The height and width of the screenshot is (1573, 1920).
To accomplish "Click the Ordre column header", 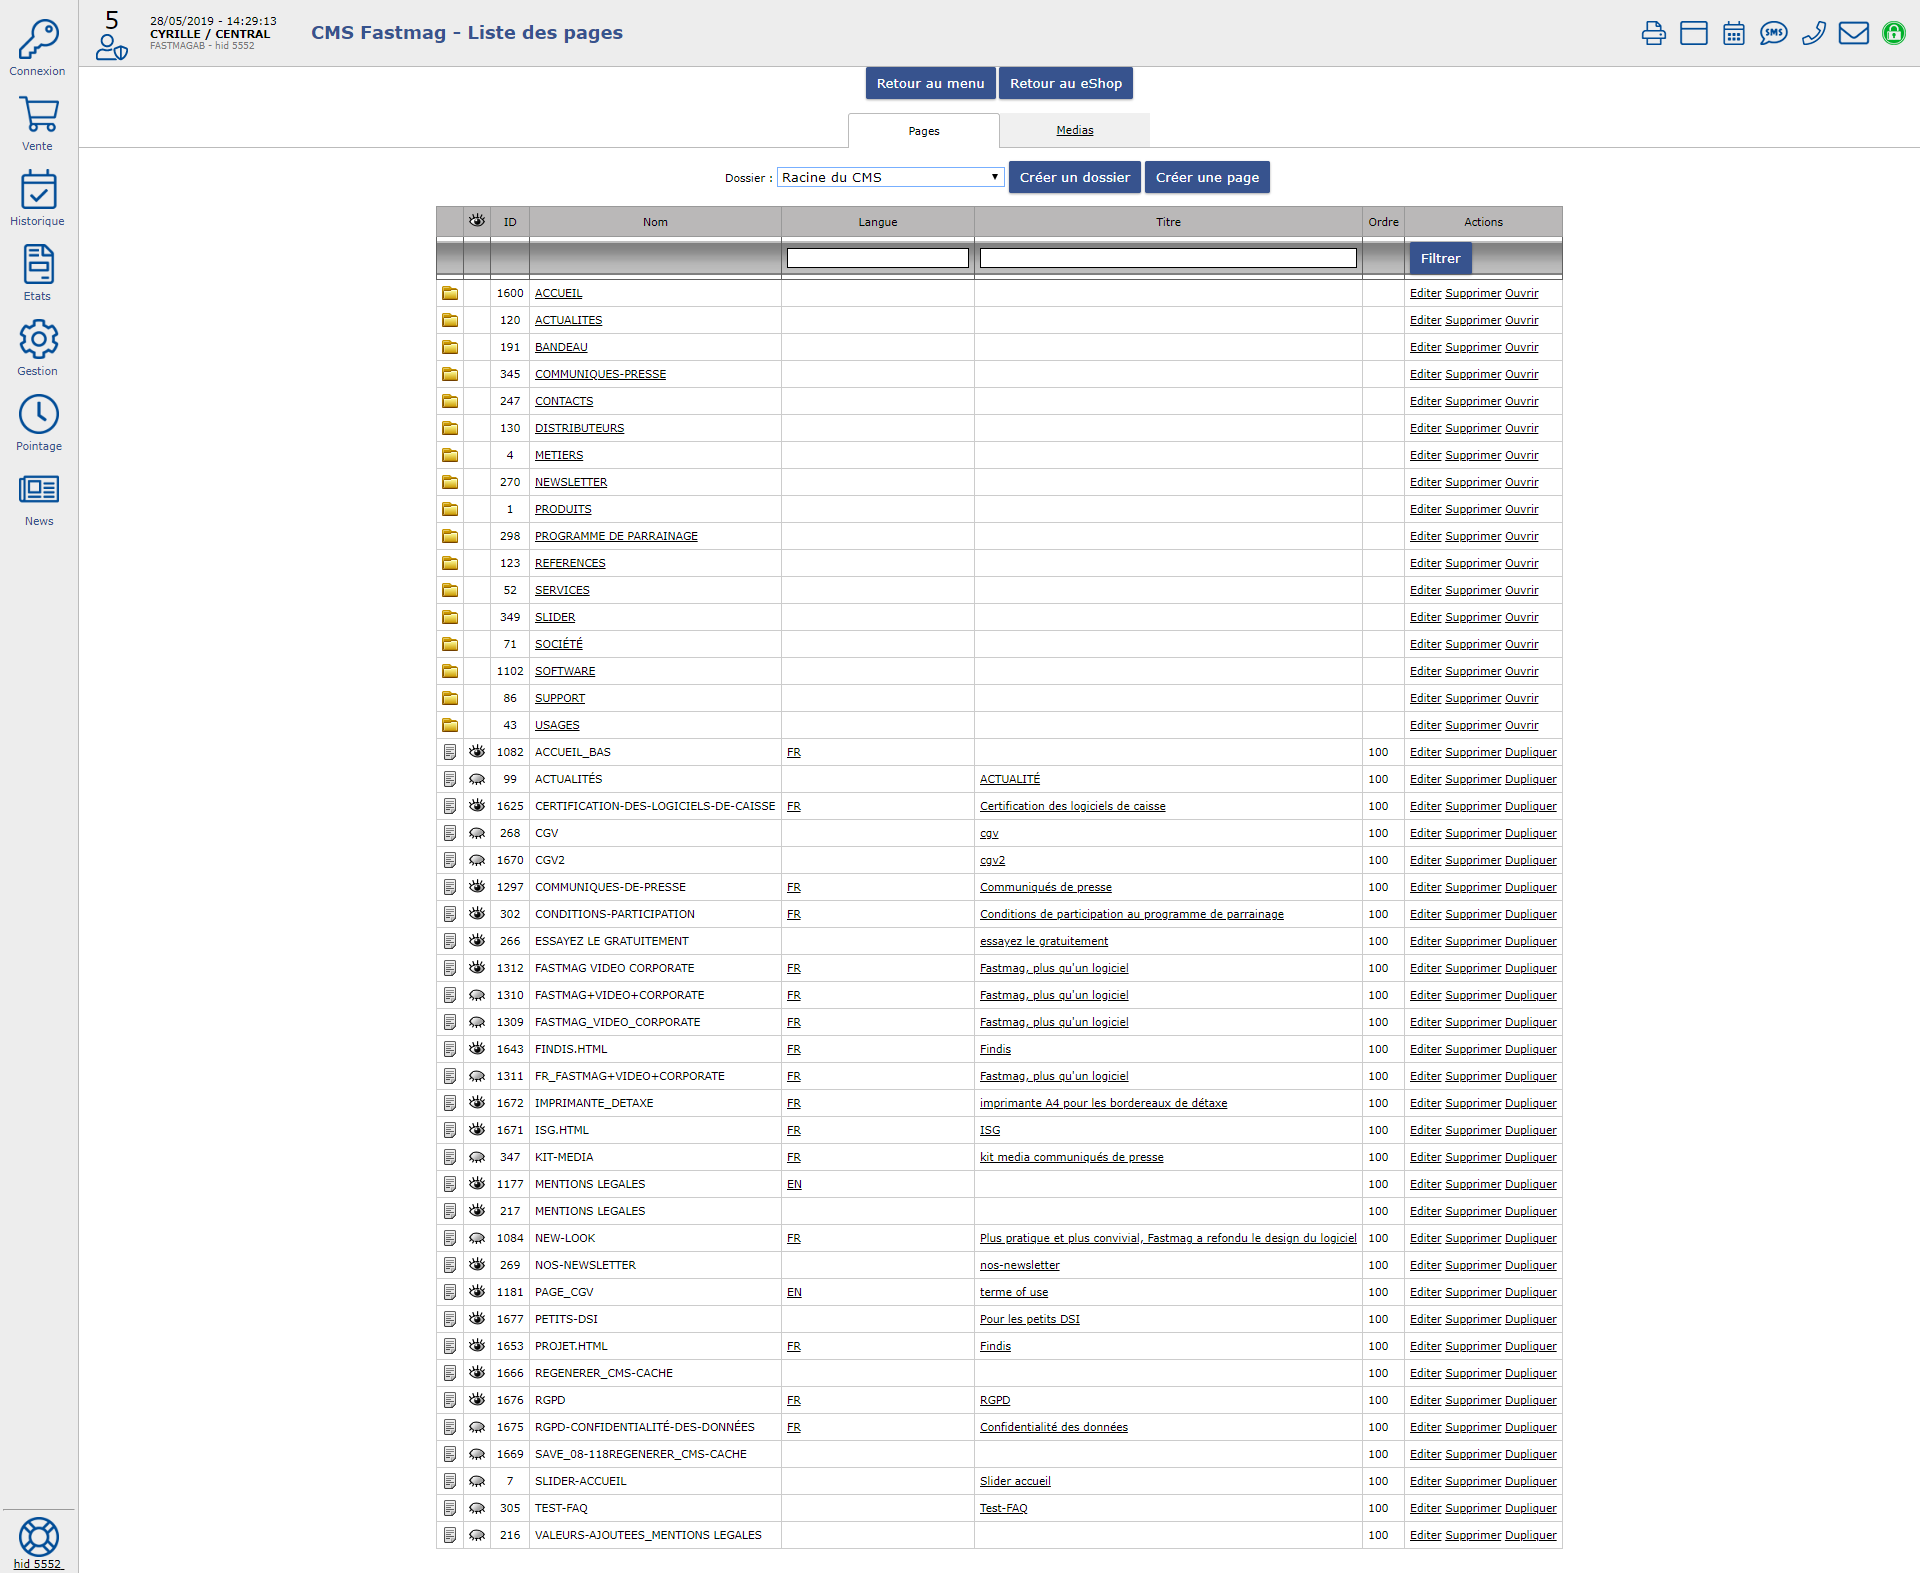I will pos(1383,222).
